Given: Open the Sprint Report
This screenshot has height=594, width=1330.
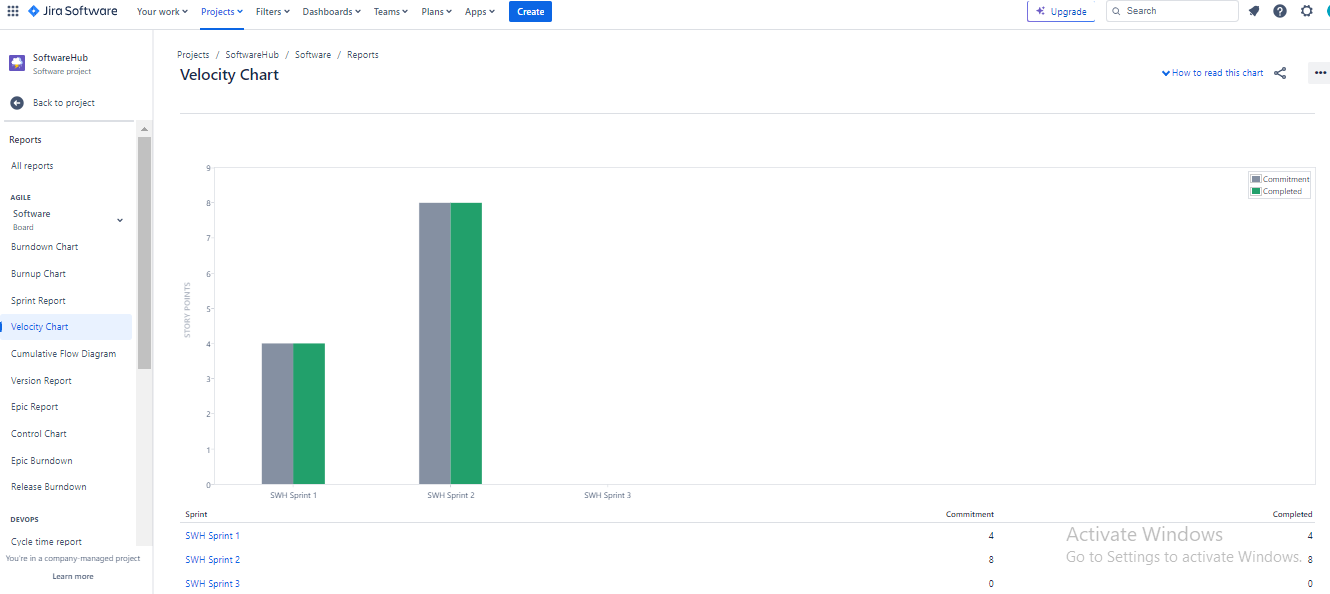Looking at the screenshot, I should pos(38,301).
